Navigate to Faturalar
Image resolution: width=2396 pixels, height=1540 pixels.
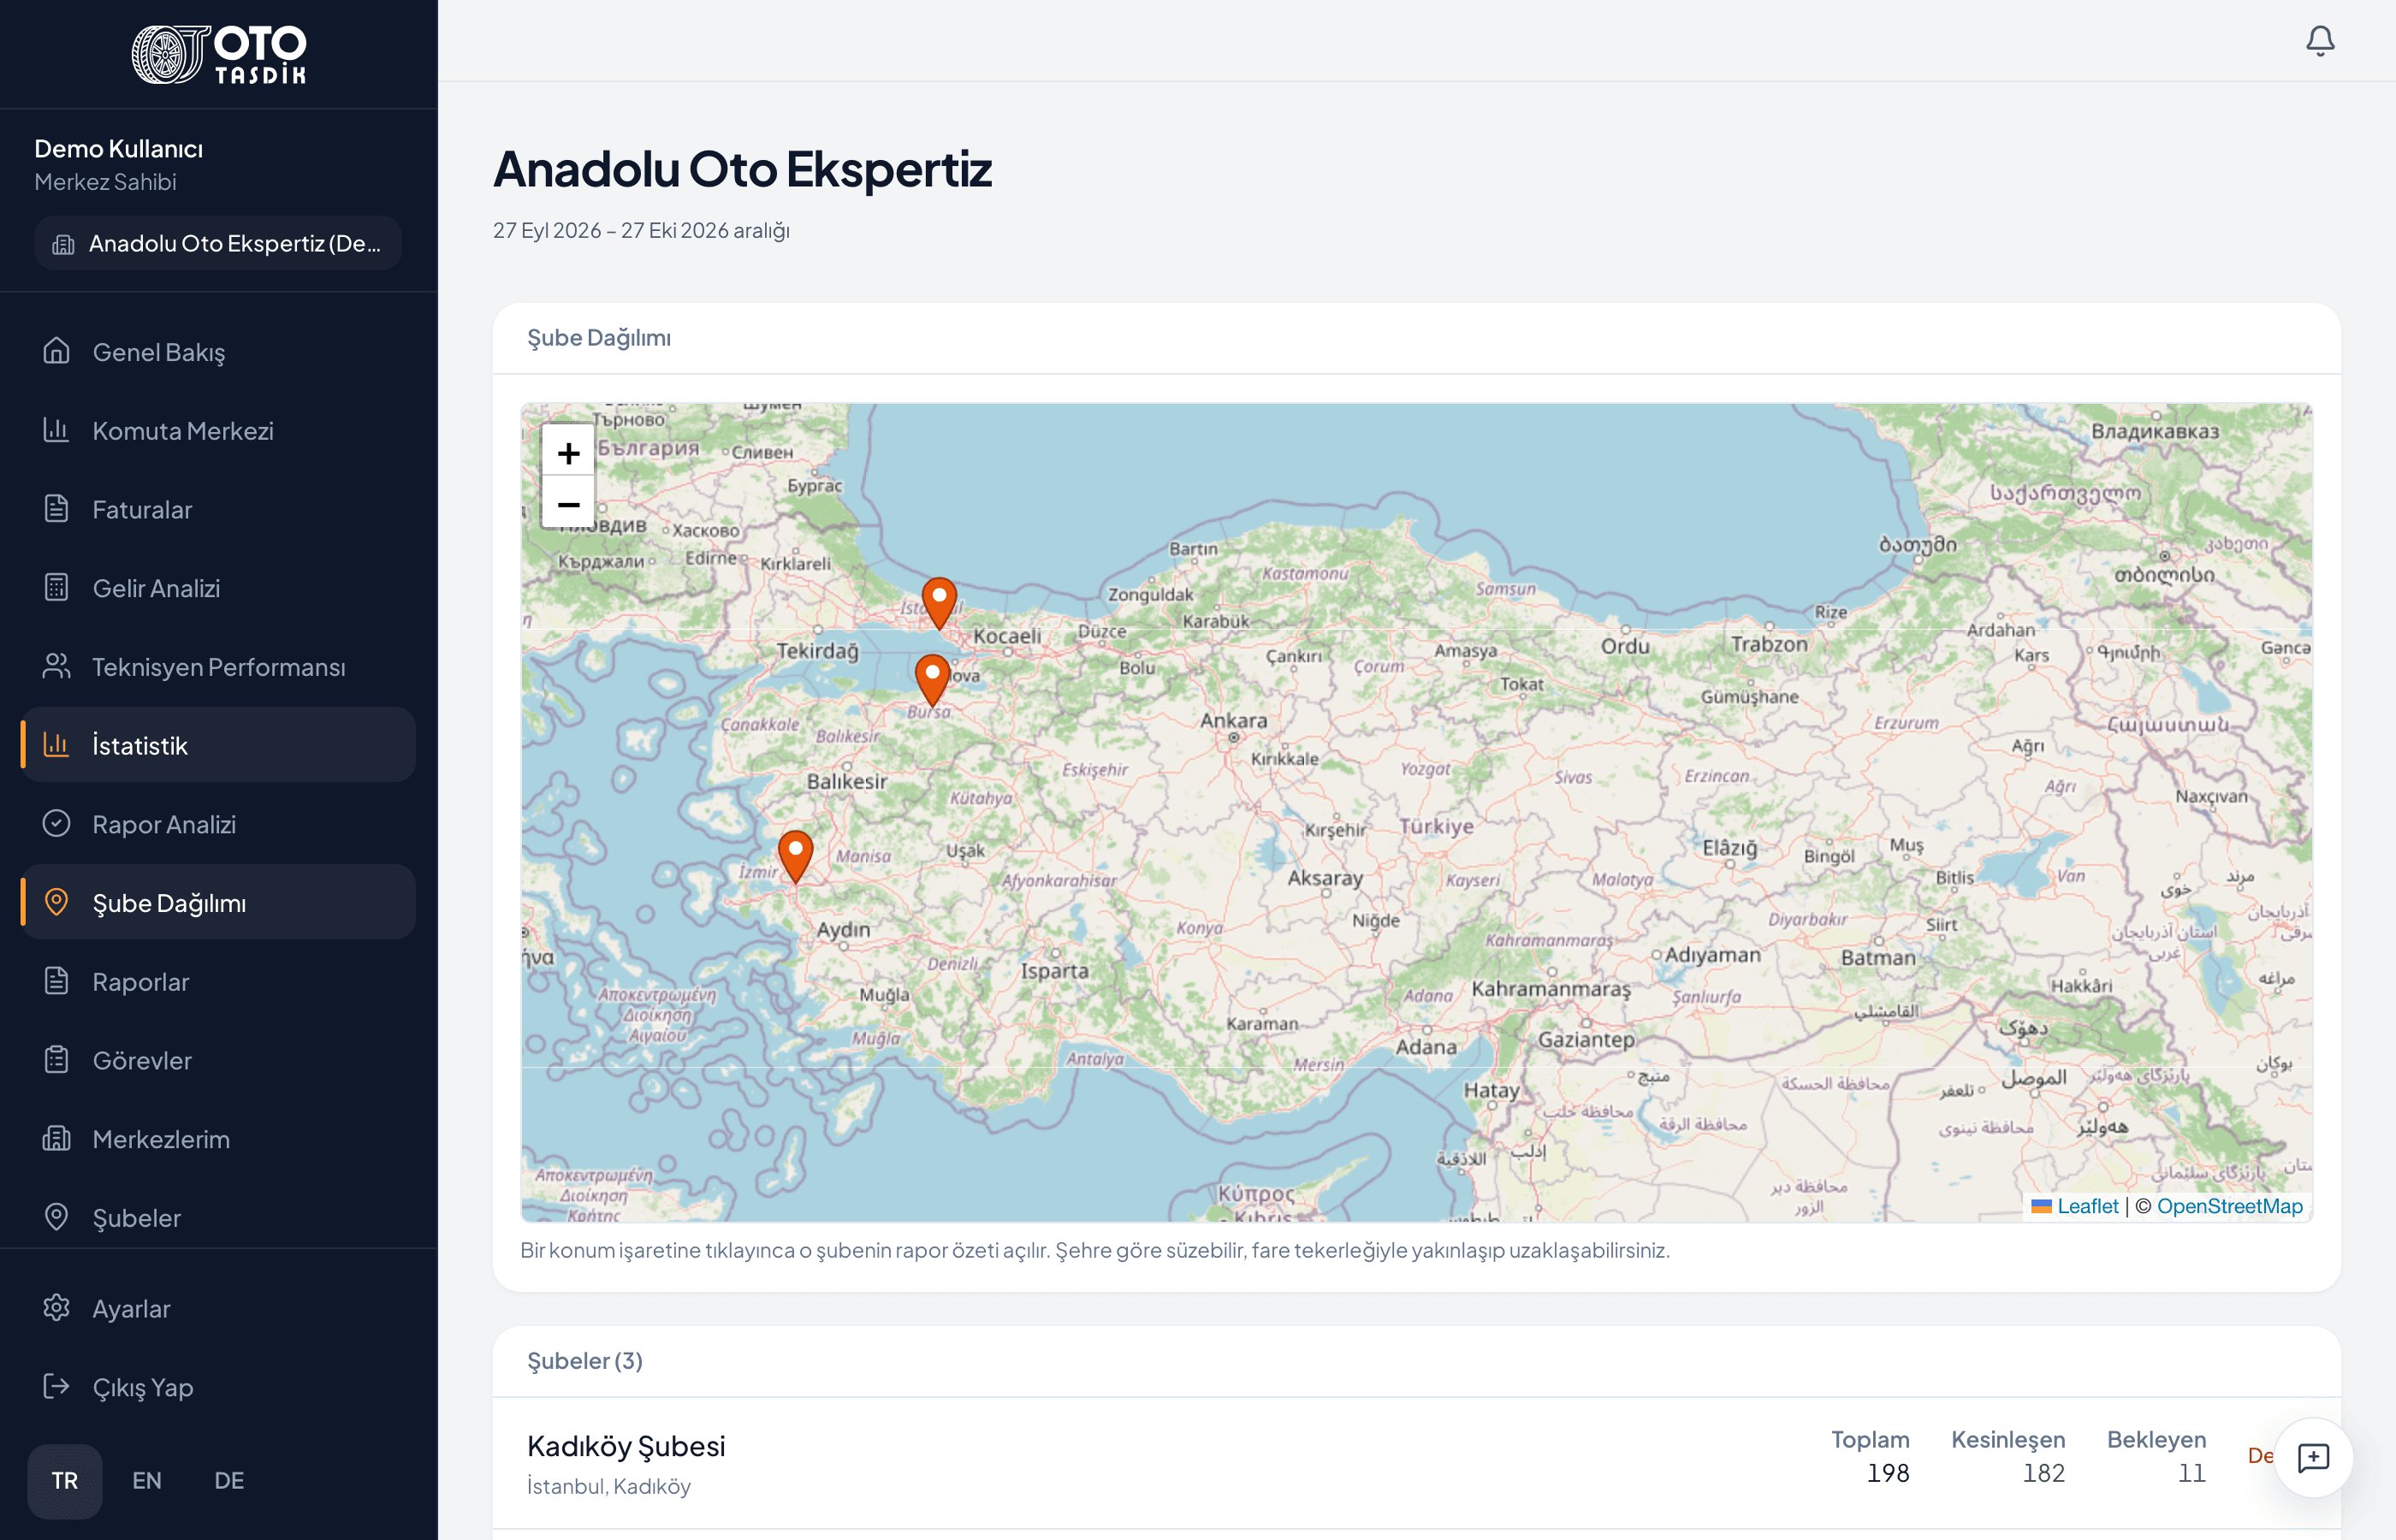218,510
